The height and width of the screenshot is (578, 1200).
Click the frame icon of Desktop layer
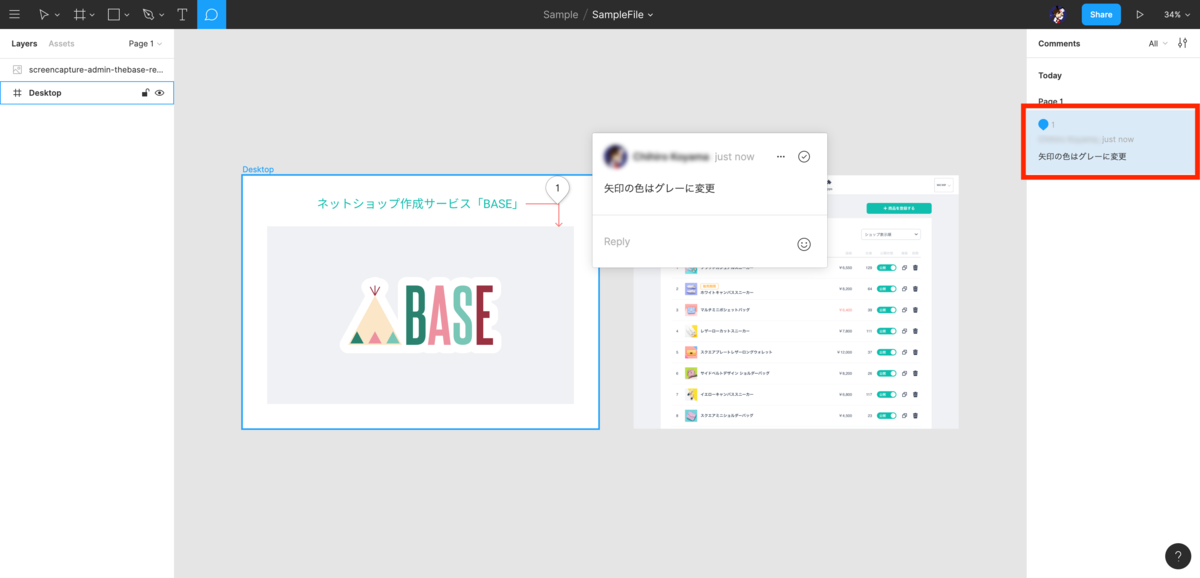17,93
